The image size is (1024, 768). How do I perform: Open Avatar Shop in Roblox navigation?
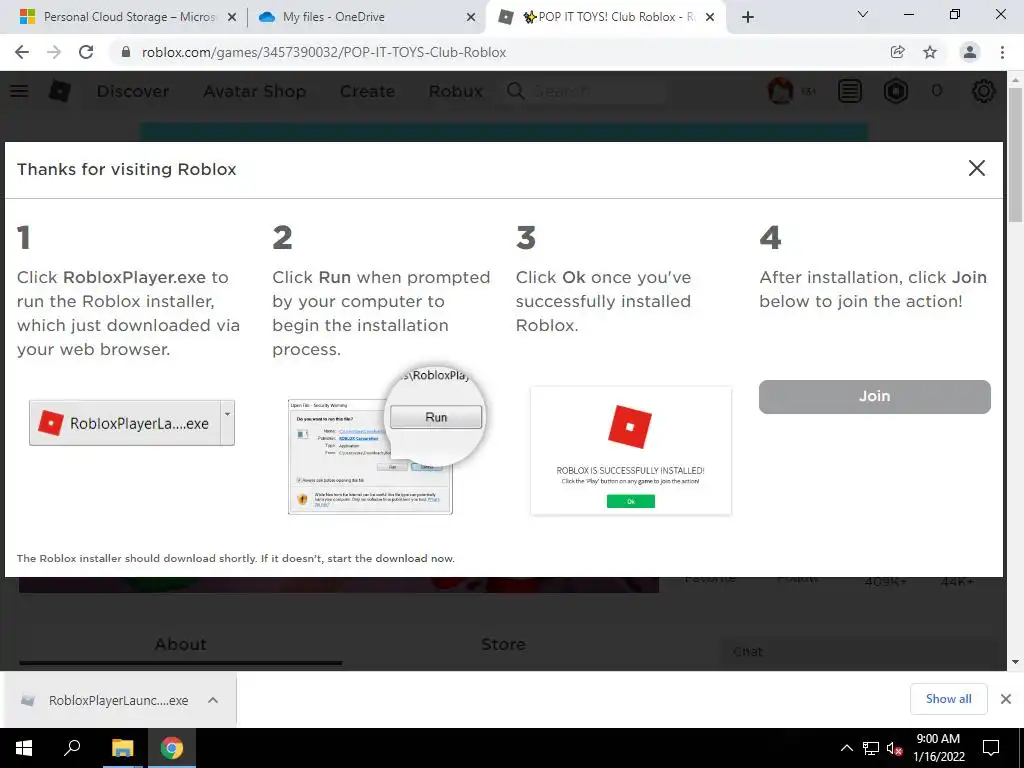click(255, 91)
